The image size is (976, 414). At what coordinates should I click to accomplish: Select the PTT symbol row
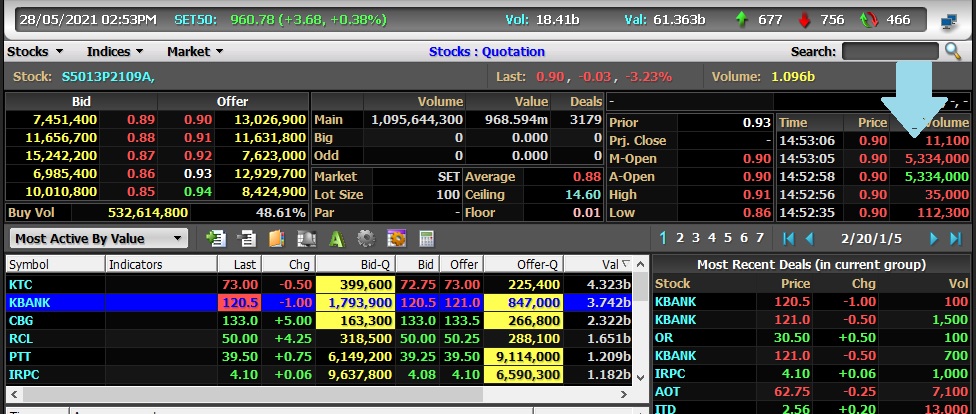[20, 357]
